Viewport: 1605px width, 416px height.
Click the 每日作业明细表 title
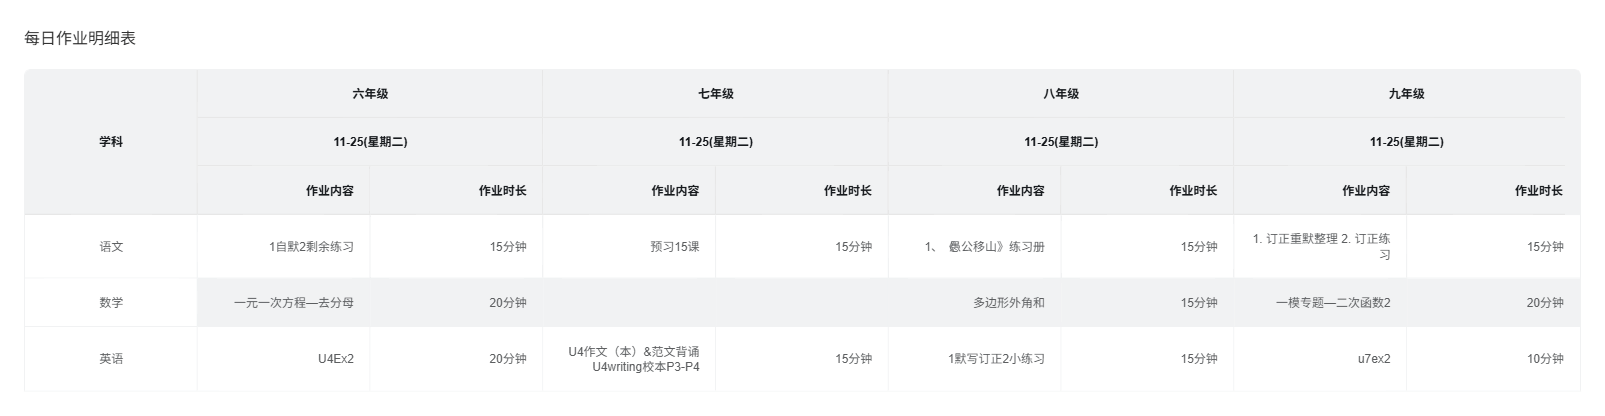[x=80, y=39]
